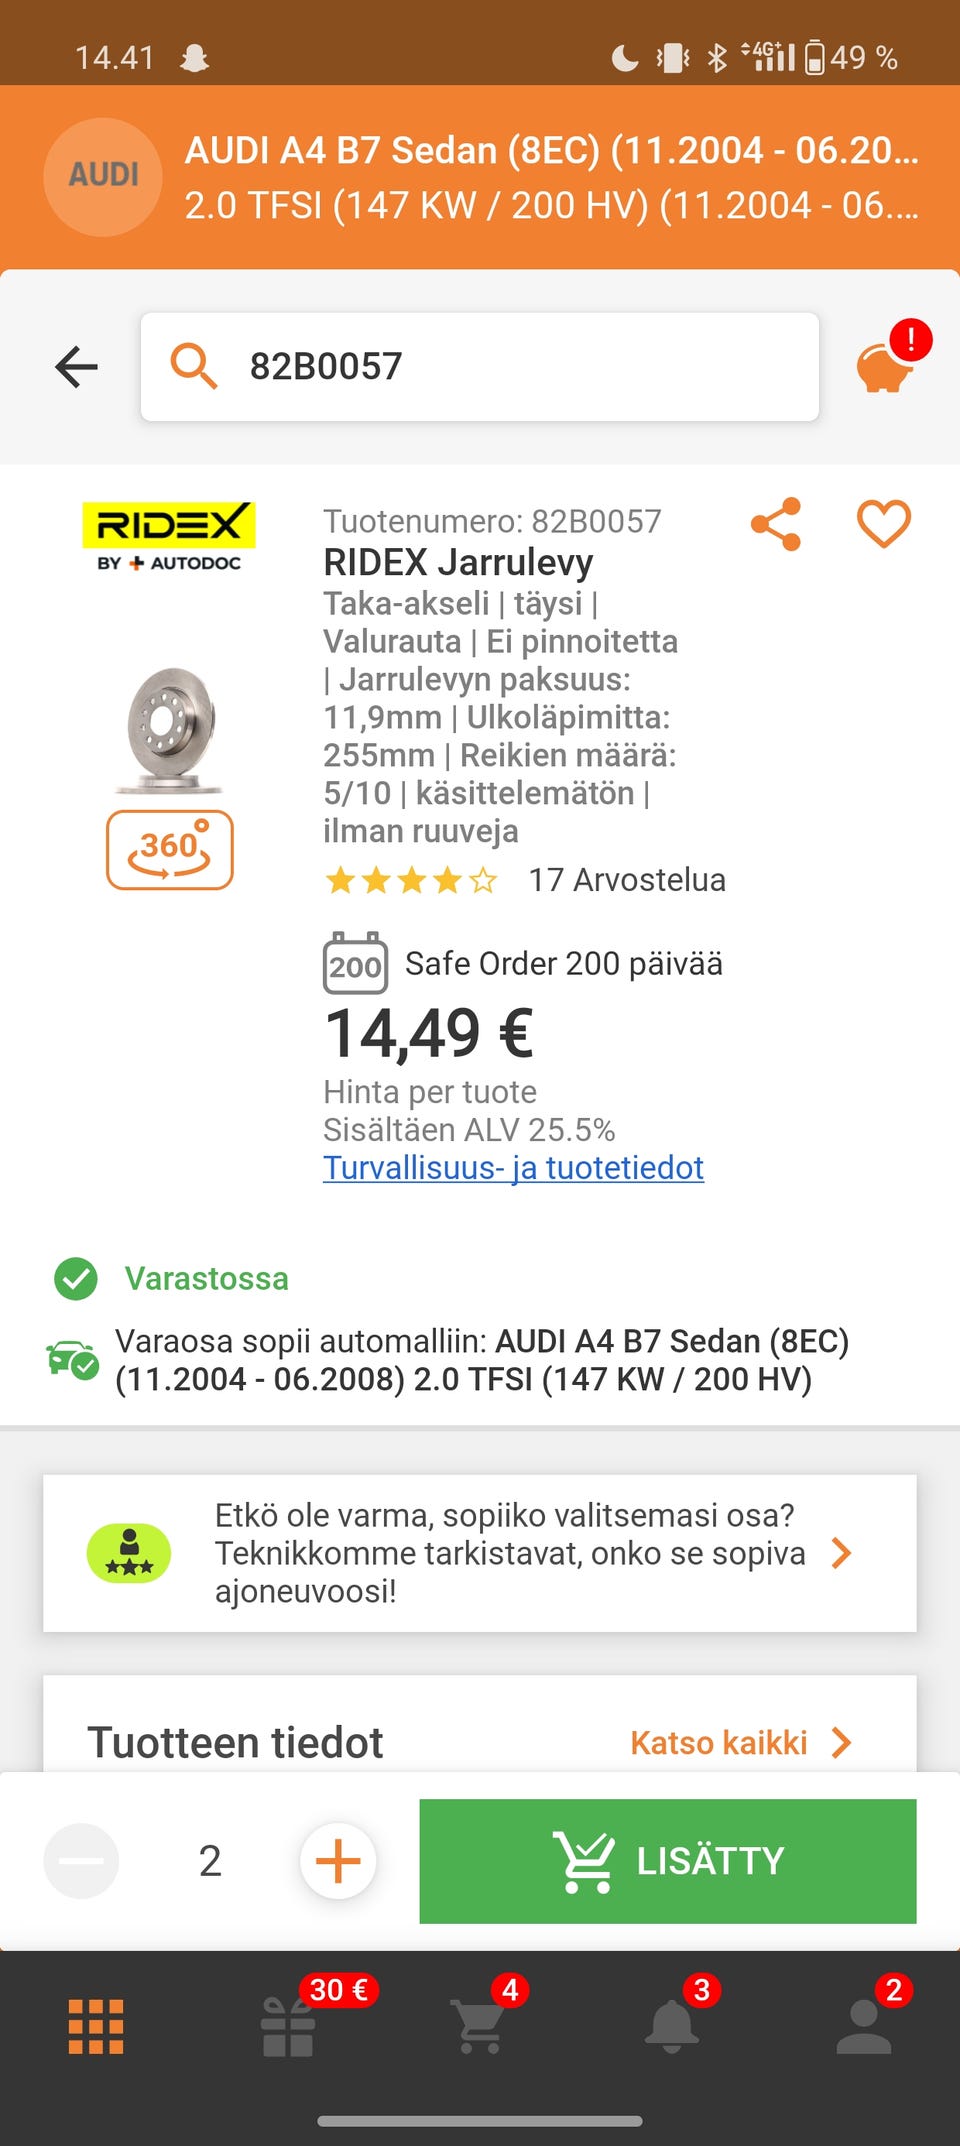Tap the back arrow icon
This screenshot has width=960, height=2146.
(x=76, y=367)
